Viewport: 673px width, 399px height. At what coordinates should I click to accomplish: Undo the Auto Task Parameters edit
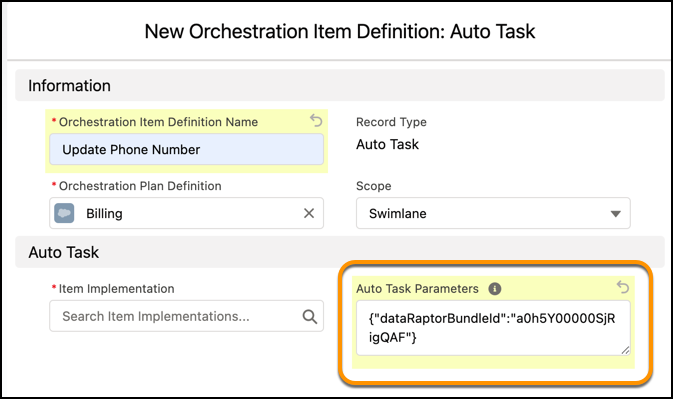point(623,287)
